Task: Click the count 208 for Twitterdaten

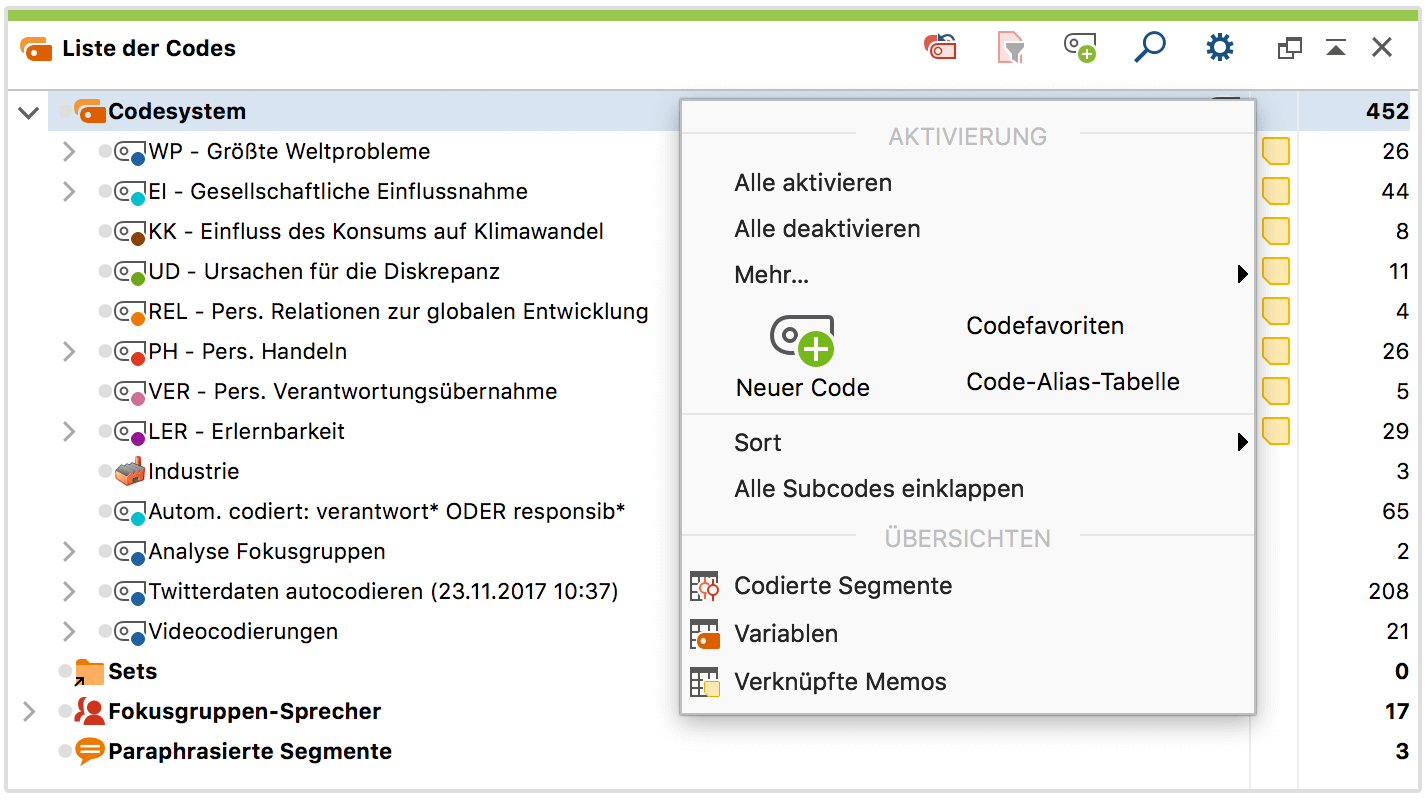Action: pos(1389,591)
